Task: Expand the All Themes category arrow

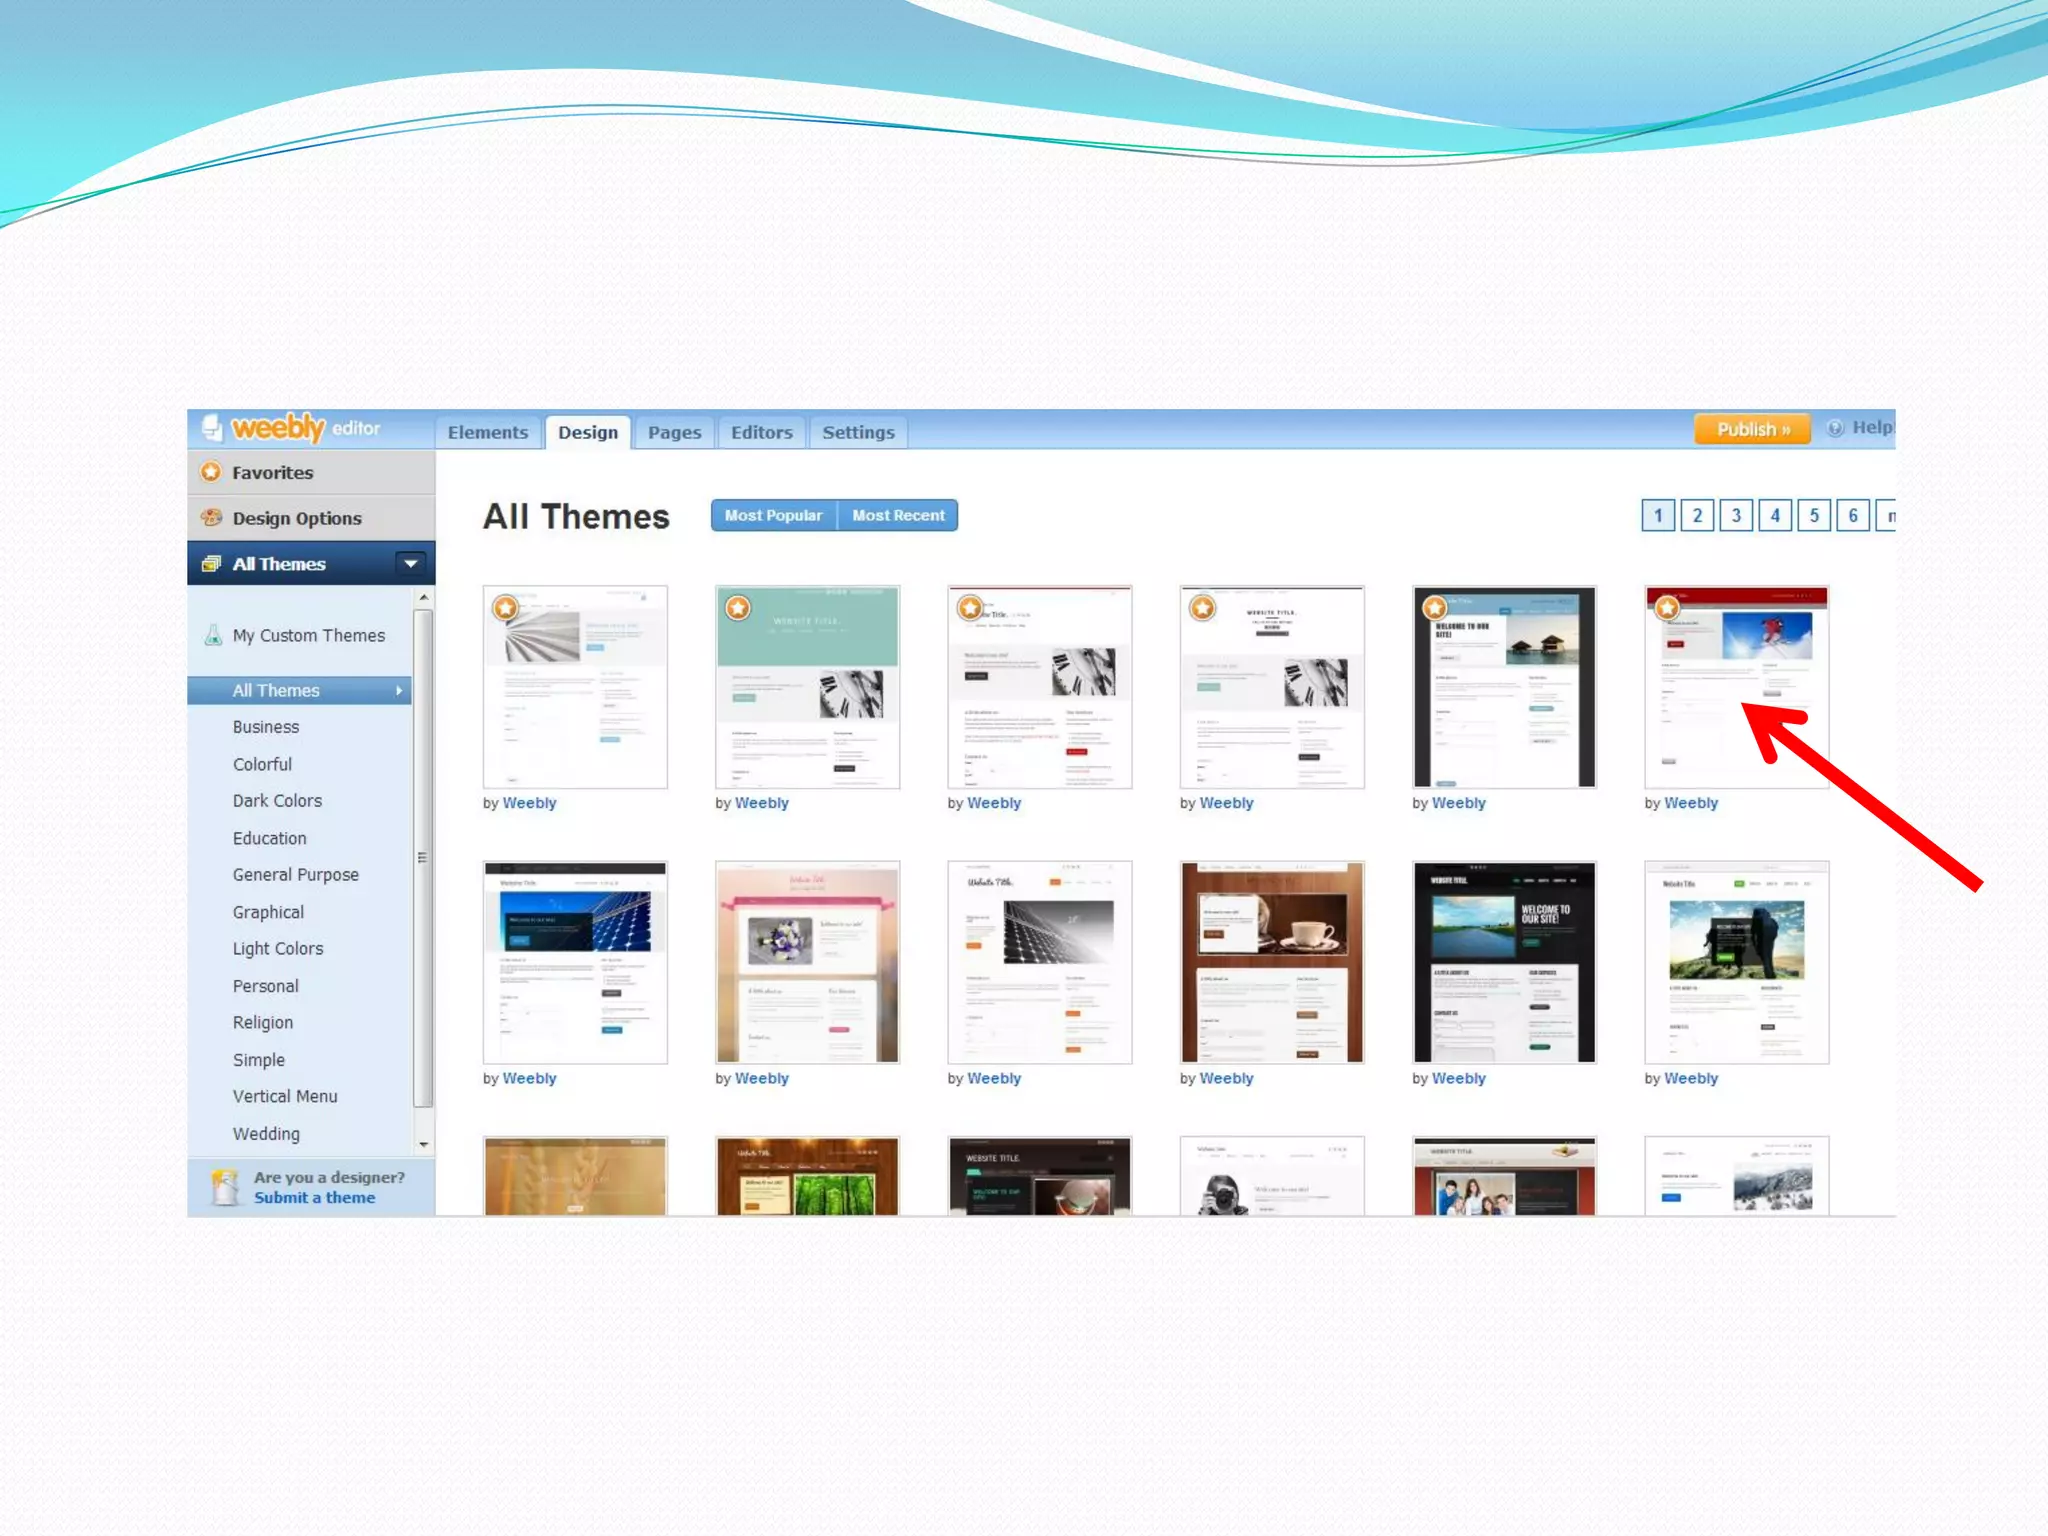Action: coord(399,691)
